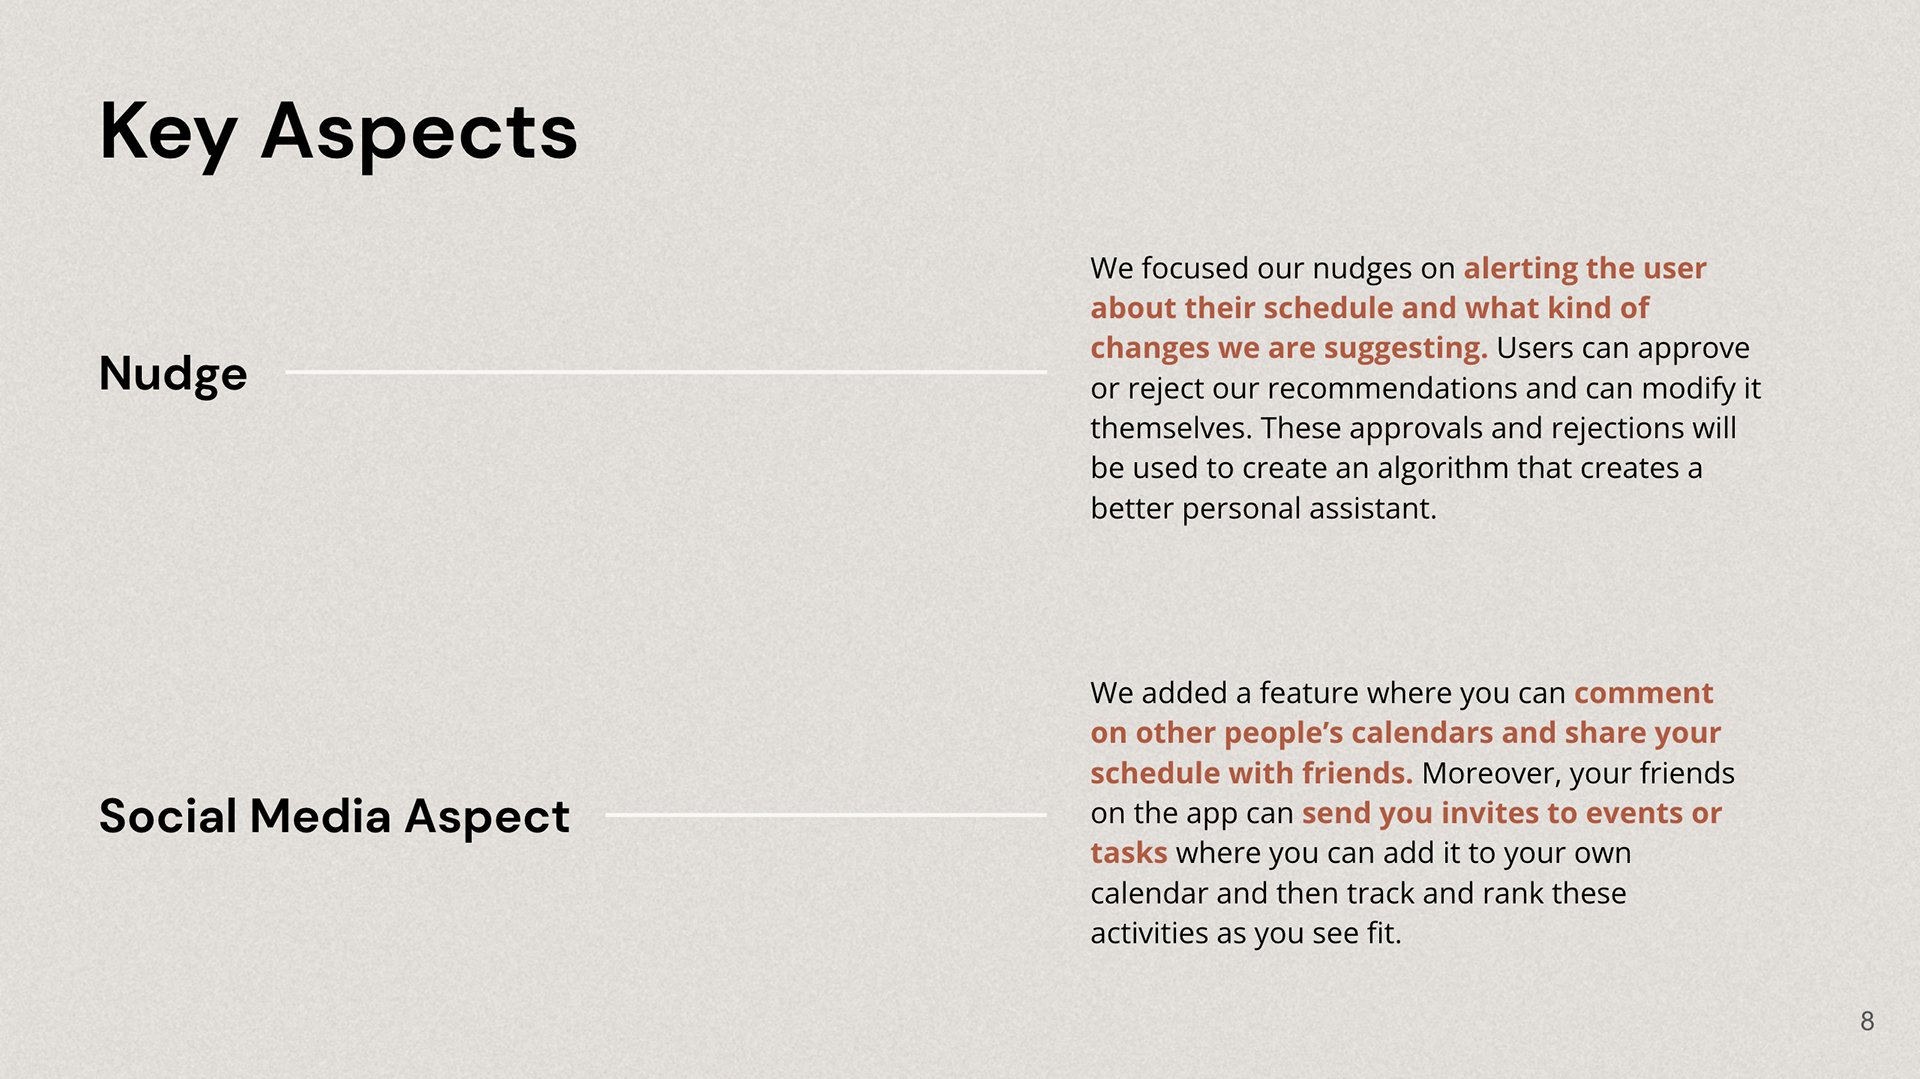Click 'We added a feature where you can'
Screen dimensions: 1920x1079
point(1327,693)
